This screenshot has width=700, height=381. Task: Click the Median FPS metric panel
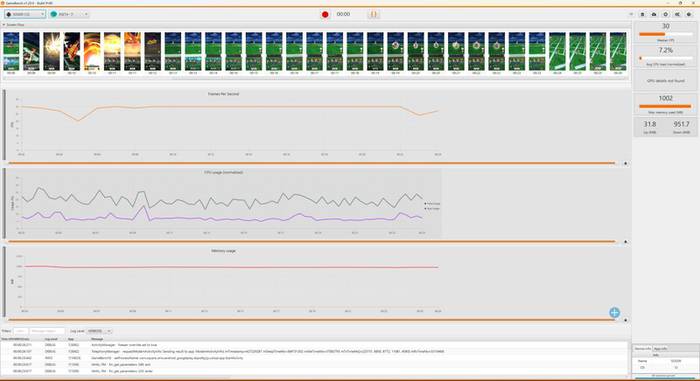665,32
